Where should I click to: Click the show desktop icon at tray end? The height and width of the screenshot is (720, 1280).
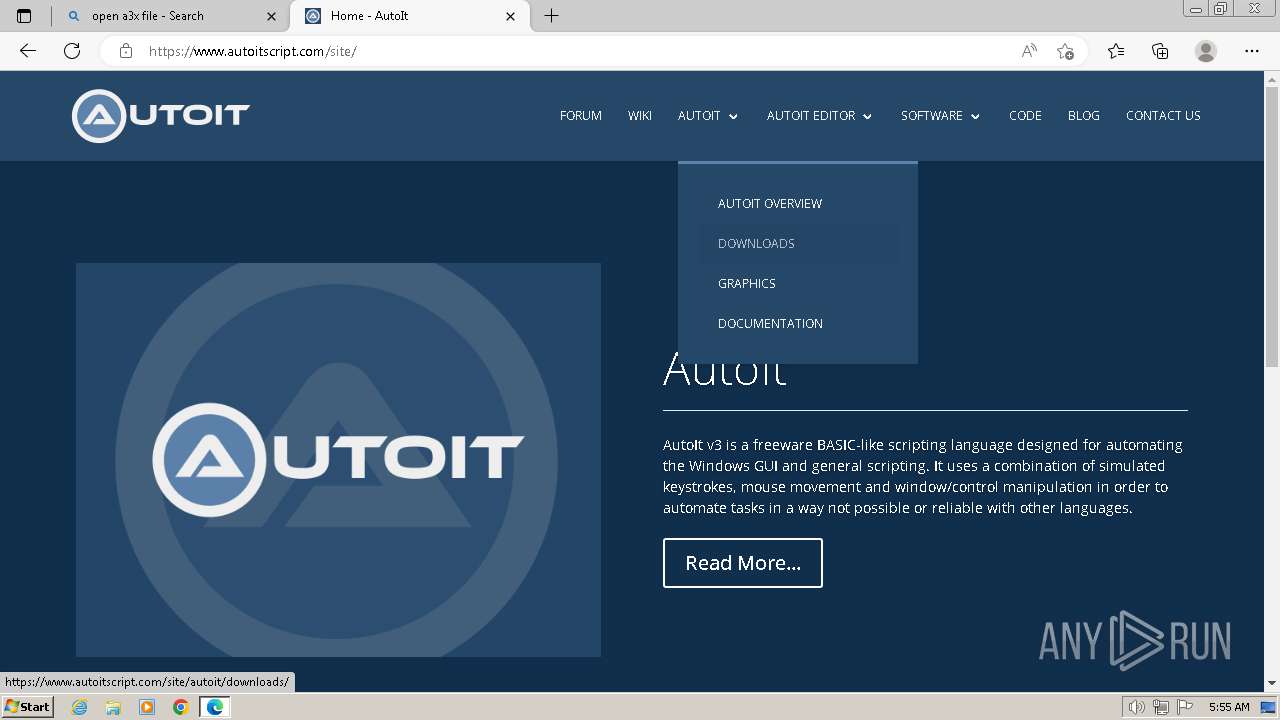click(x=1268, y=707)
